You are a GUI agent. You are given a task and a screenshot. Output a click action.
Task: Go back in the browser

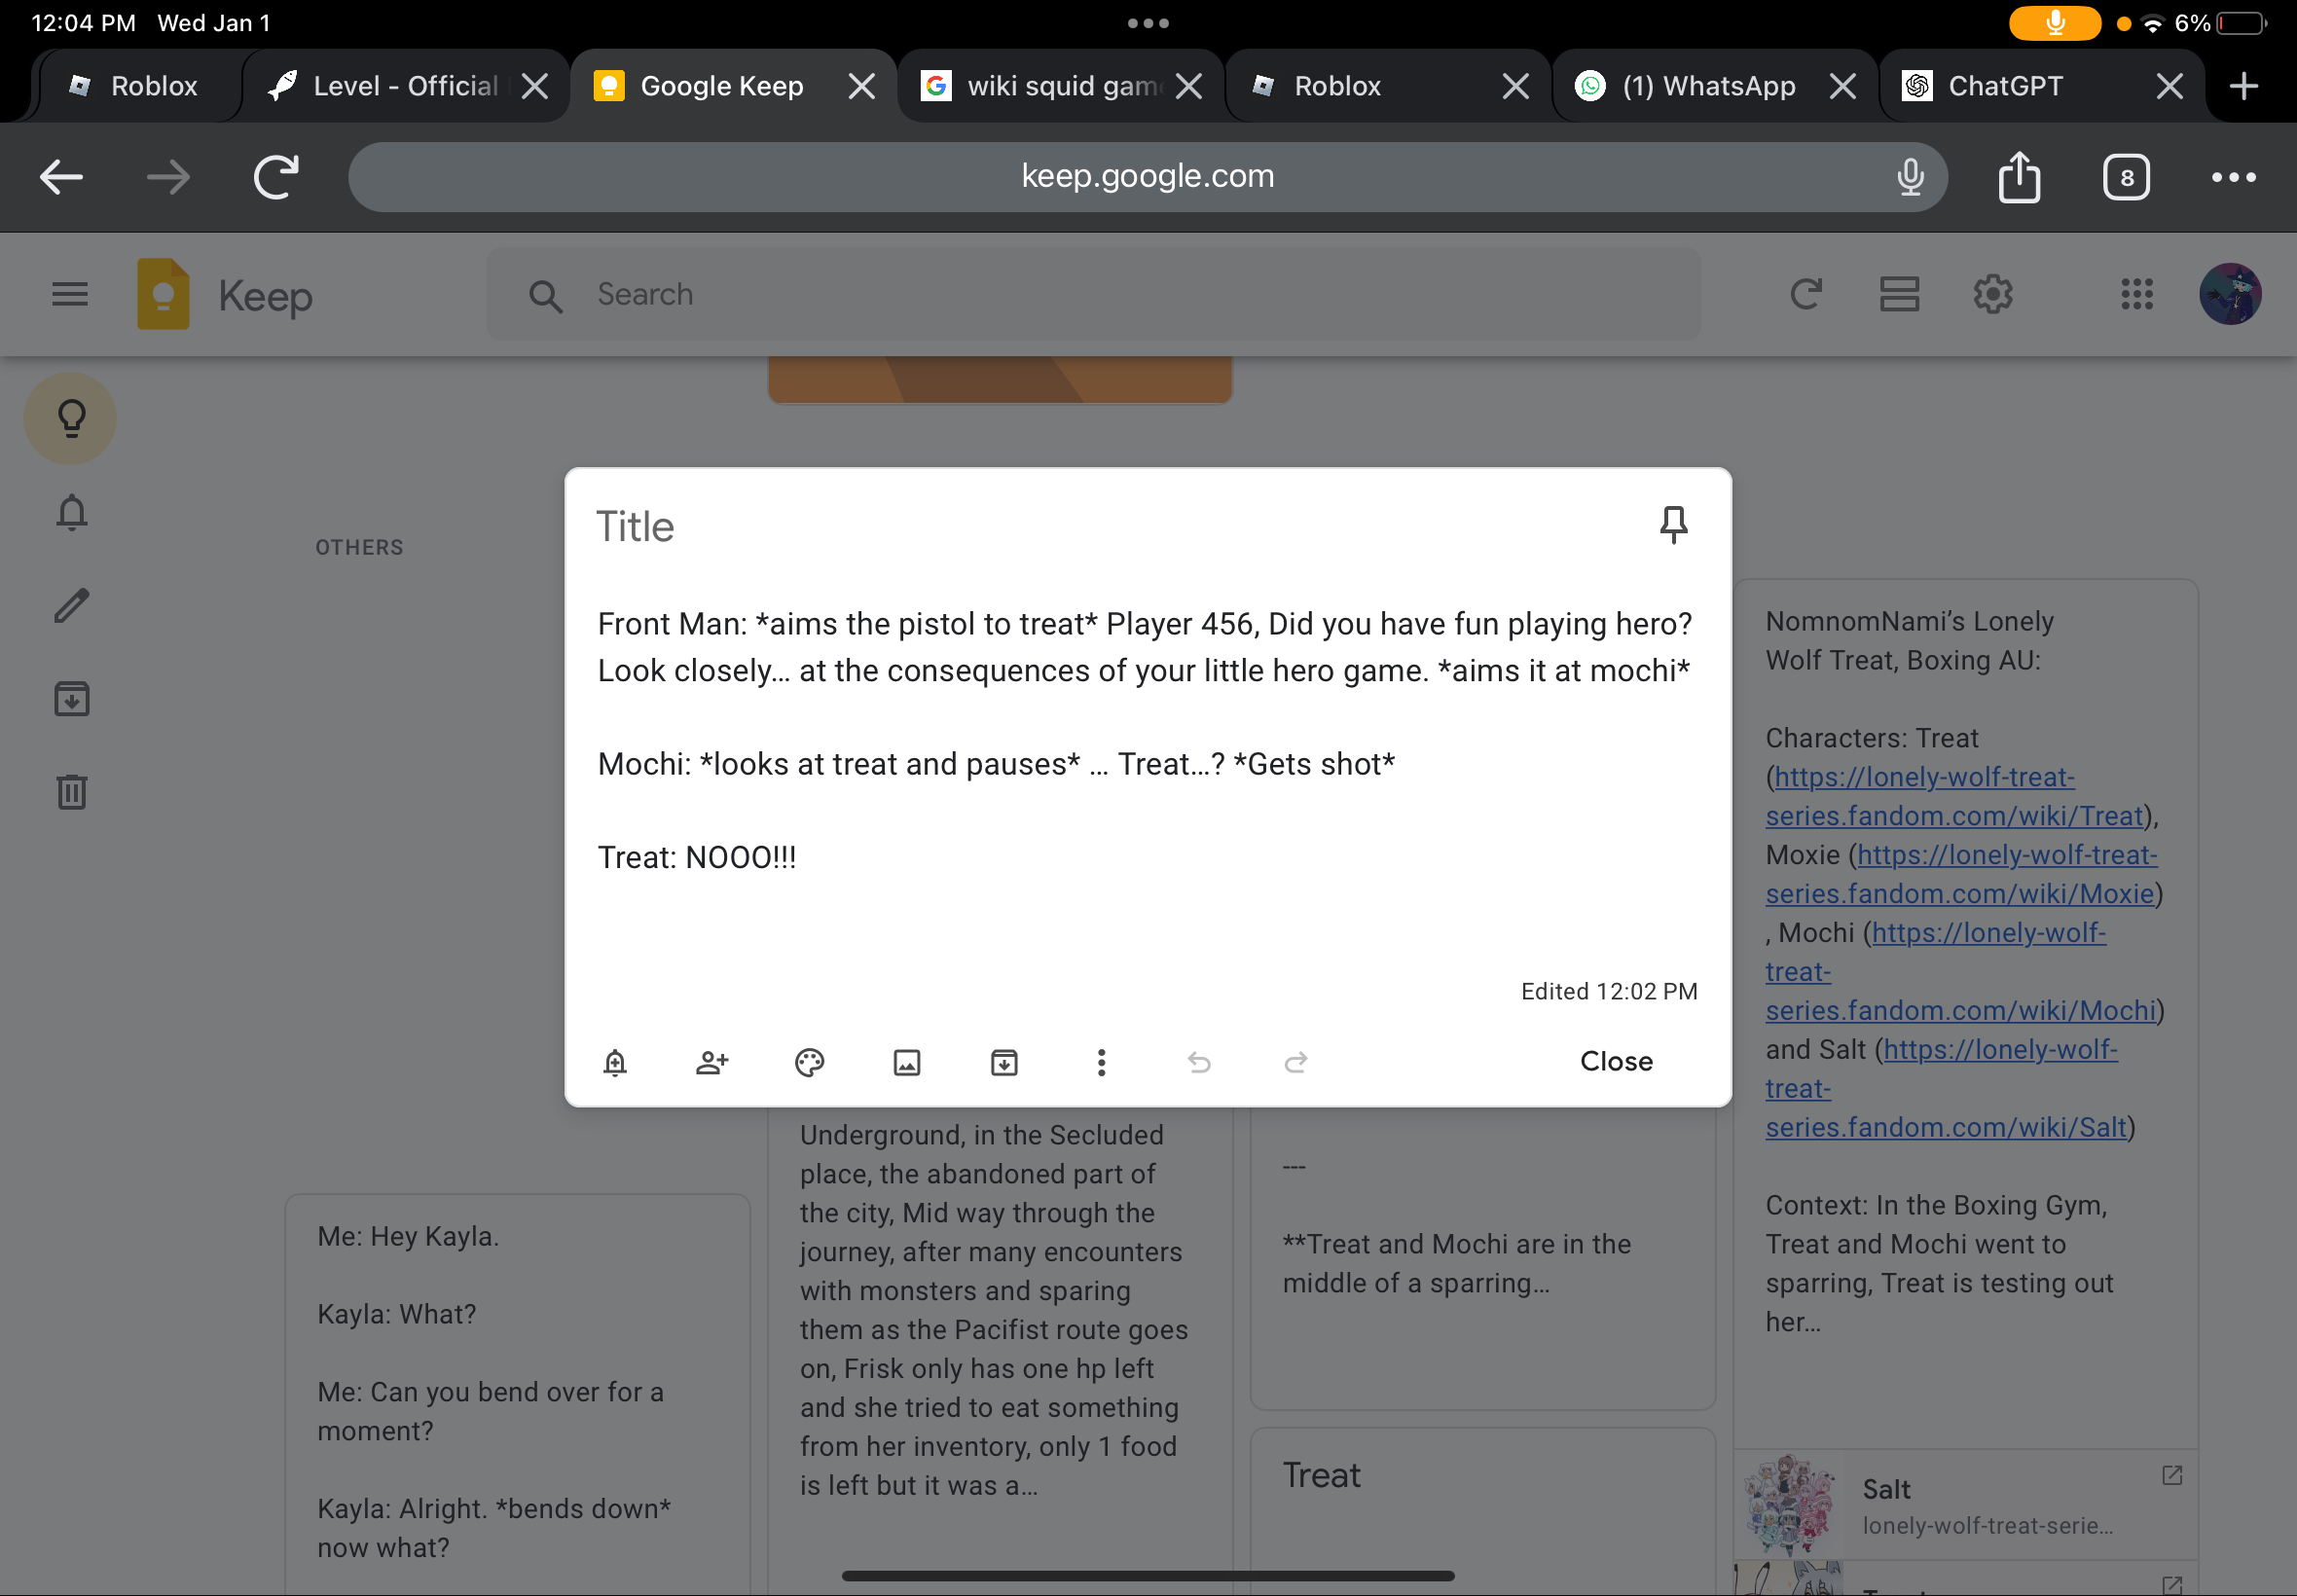61,177
